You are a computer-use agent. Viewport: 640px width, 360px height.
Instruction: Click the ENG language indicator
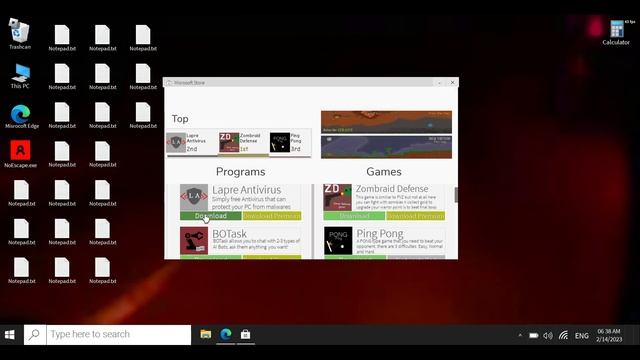[x=582, y=336]
